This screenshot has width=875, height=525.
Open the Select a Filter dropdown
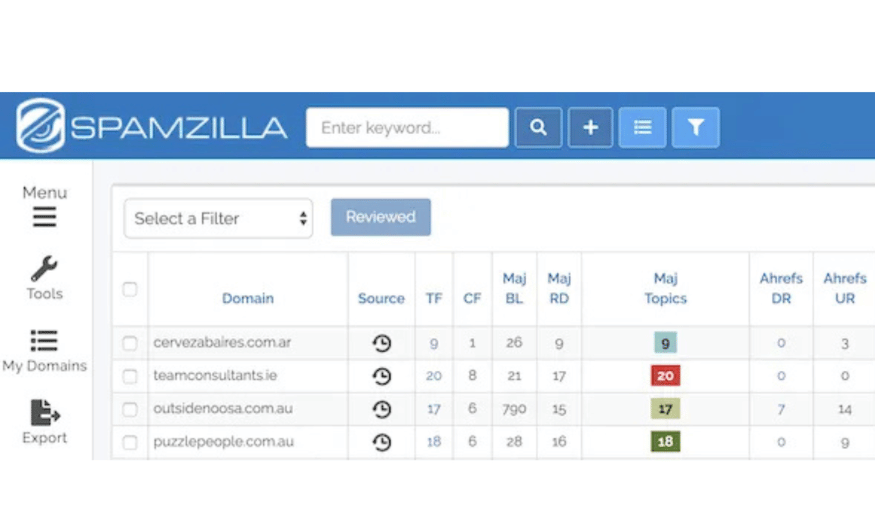coord(218,218)
